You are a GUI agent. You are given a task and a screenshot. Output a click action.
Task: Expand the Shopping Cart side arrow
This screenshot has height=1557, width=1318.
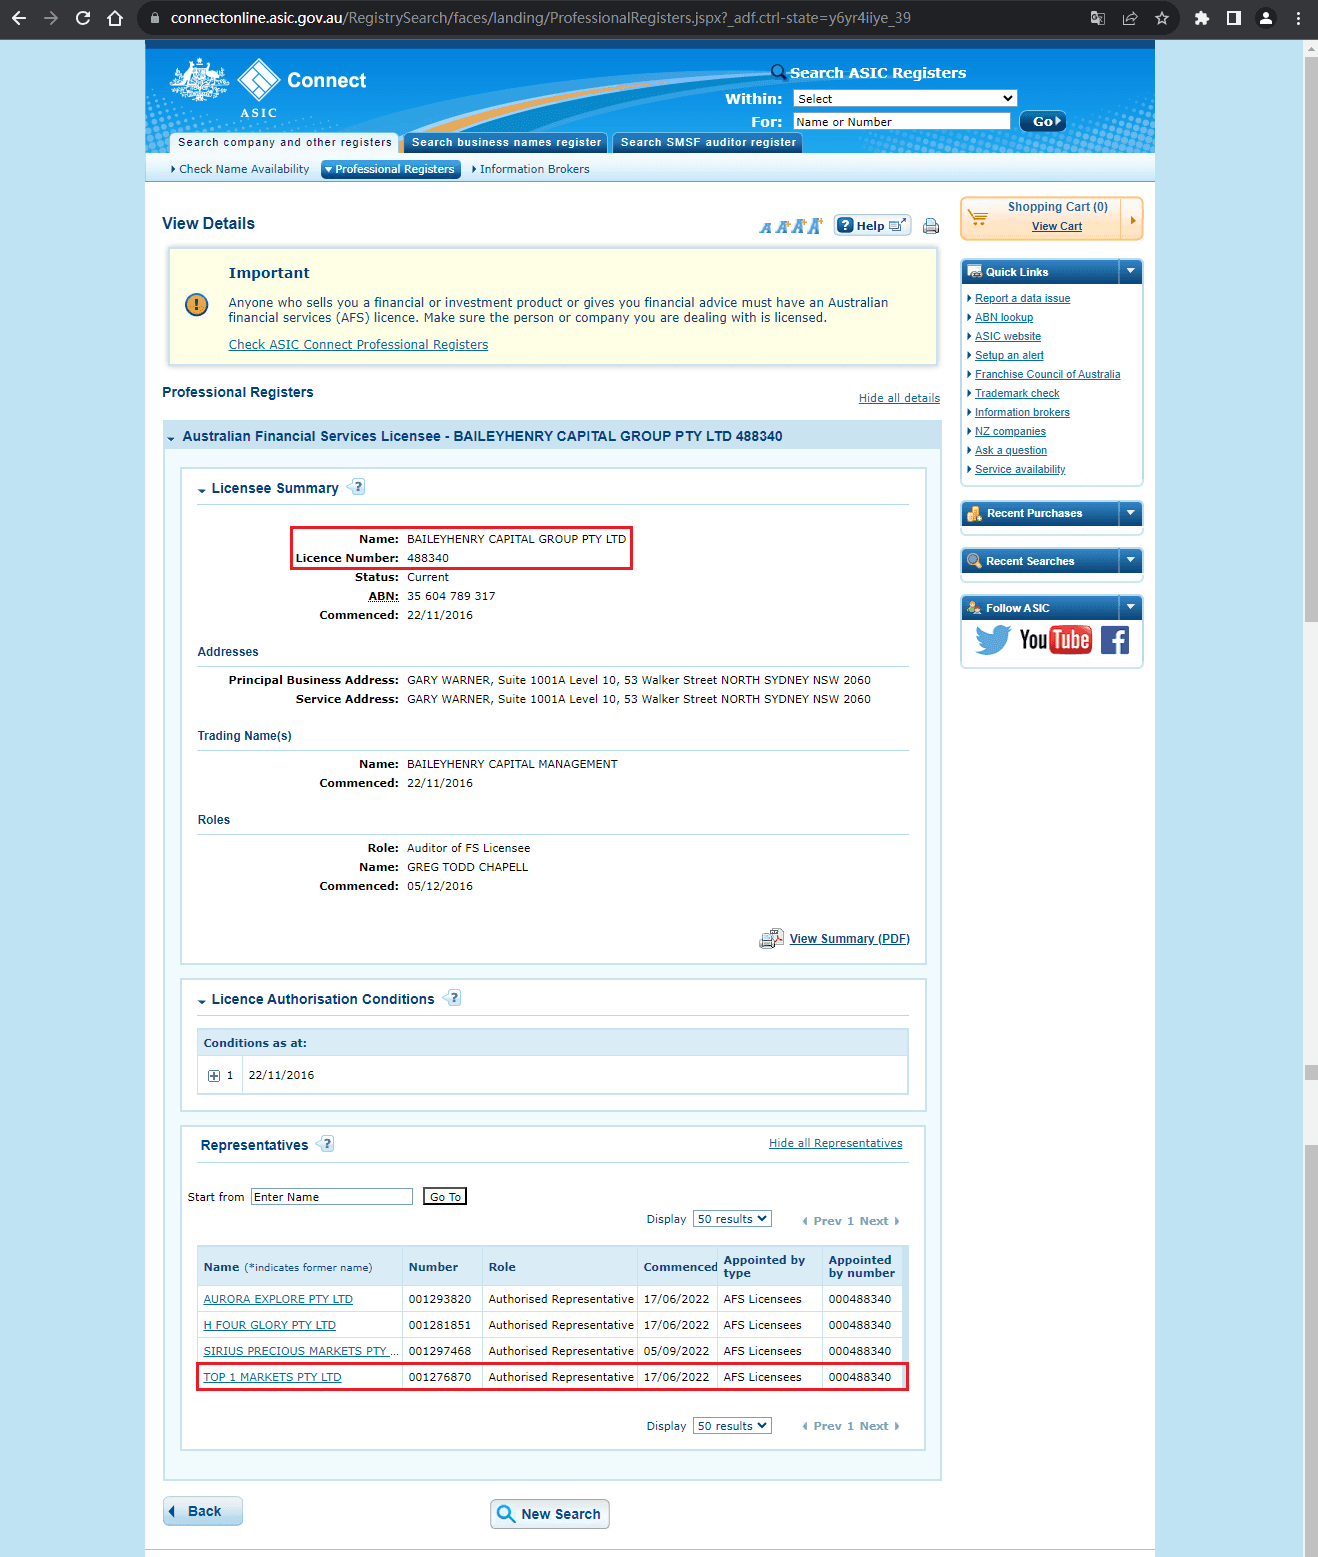[1132, 219]
